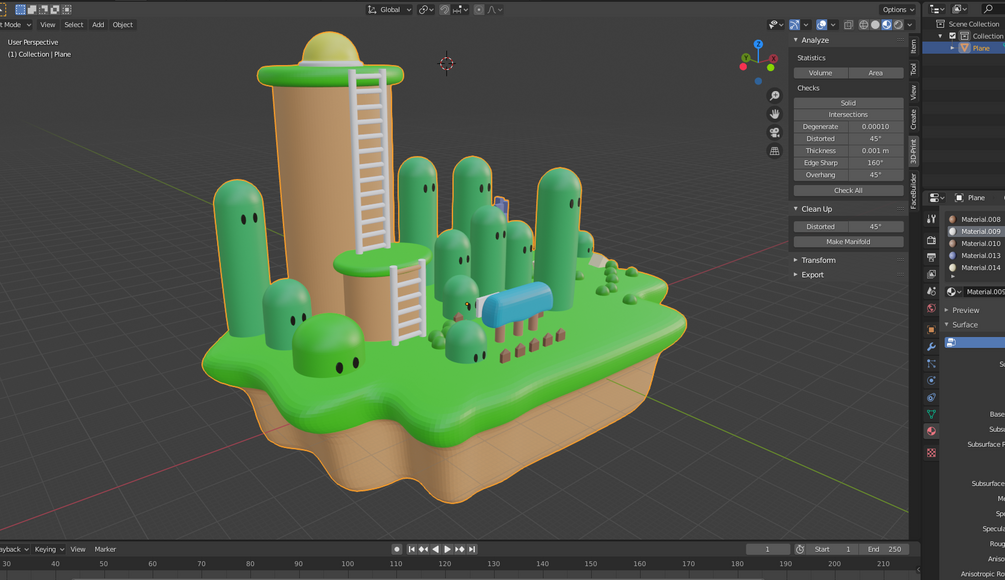Open the View menu in viewport header

[x=47, y=25]
